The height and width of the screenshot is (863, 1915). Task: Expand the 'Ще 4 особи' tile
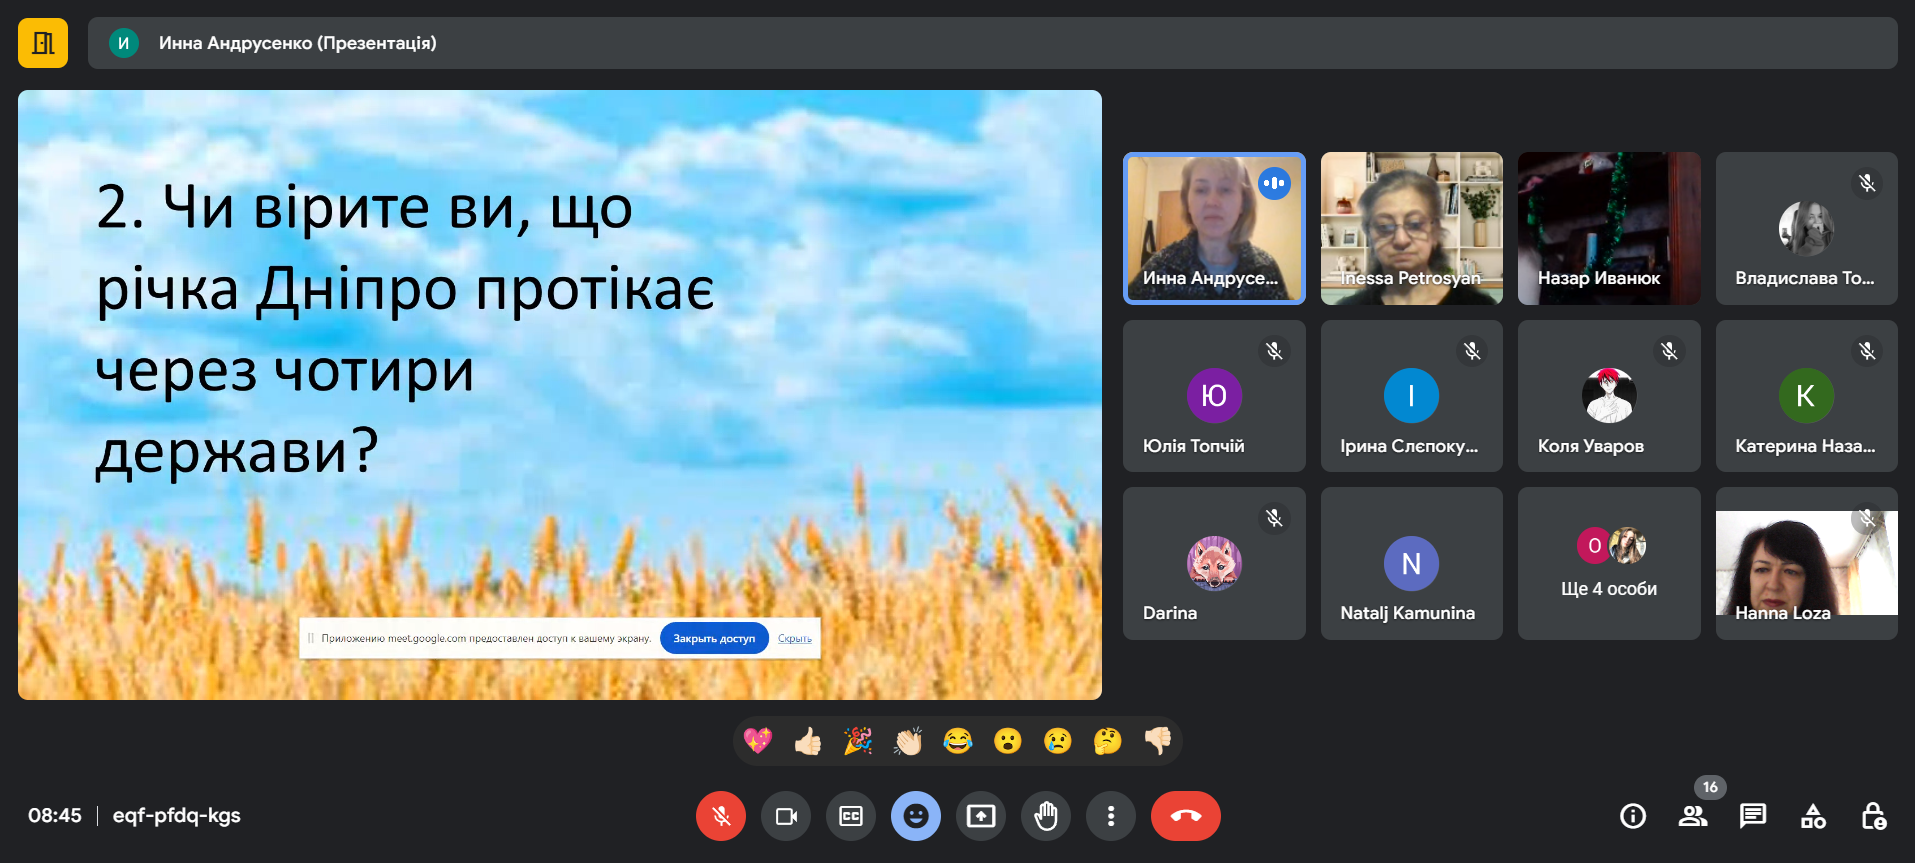1609,564
